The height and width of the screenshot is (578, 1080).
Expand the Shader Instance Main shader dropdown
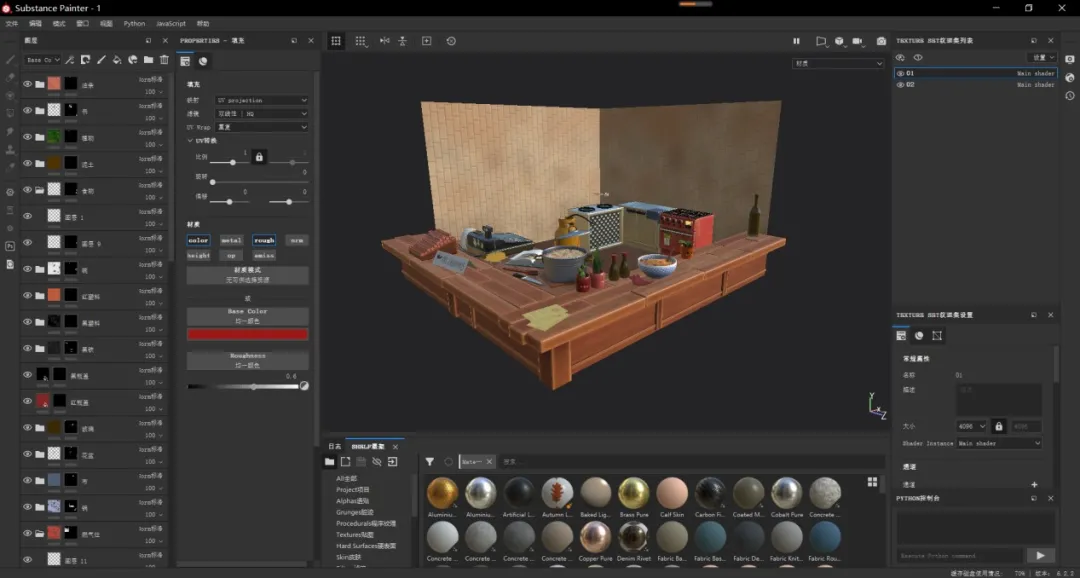999,443
